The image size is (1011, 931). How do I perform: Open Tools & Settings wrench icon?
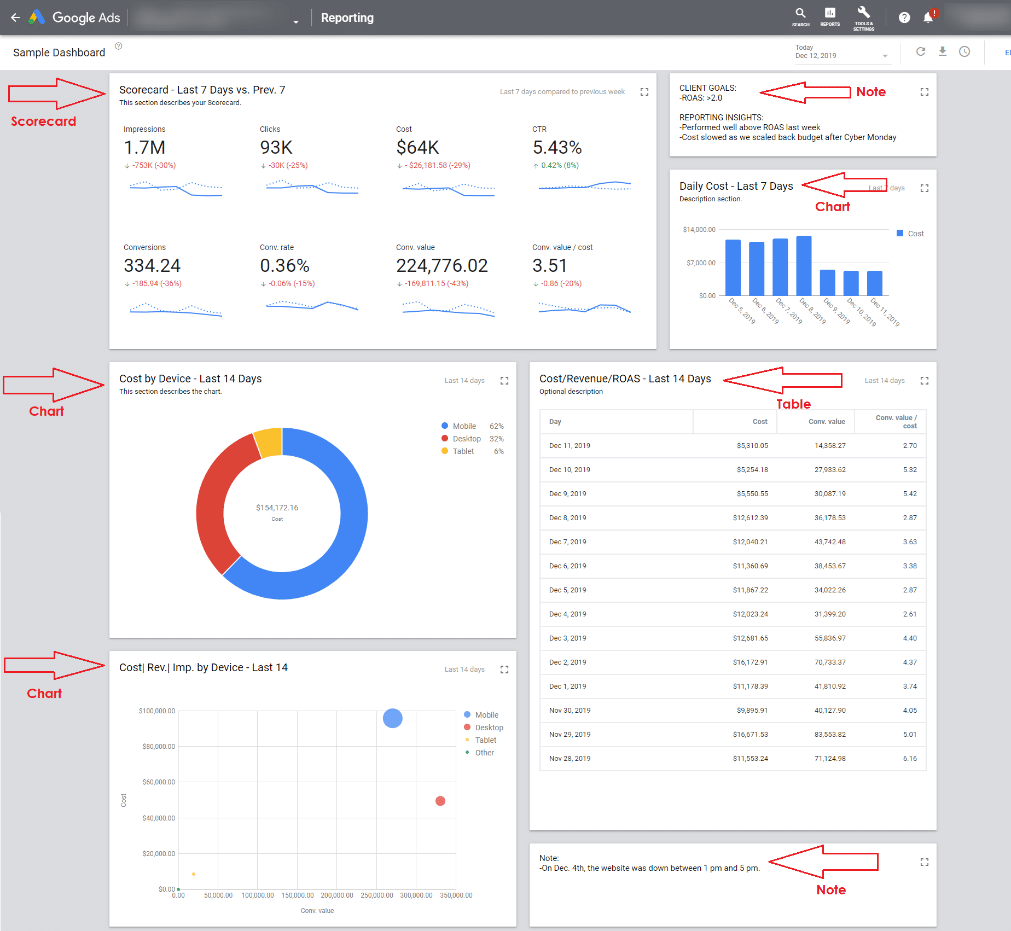pos(863,16)
